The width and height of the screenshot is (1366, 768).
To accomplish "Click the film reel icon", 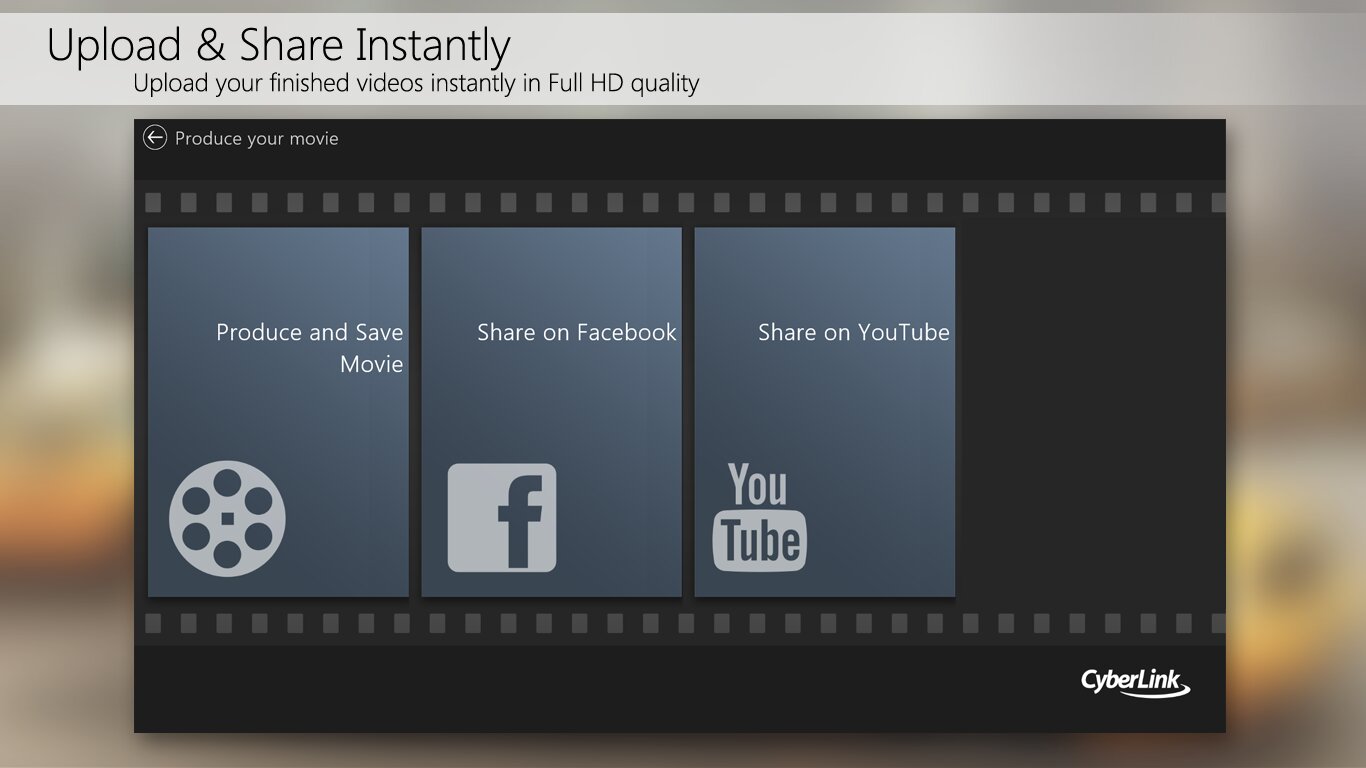I will click(227, 518).
